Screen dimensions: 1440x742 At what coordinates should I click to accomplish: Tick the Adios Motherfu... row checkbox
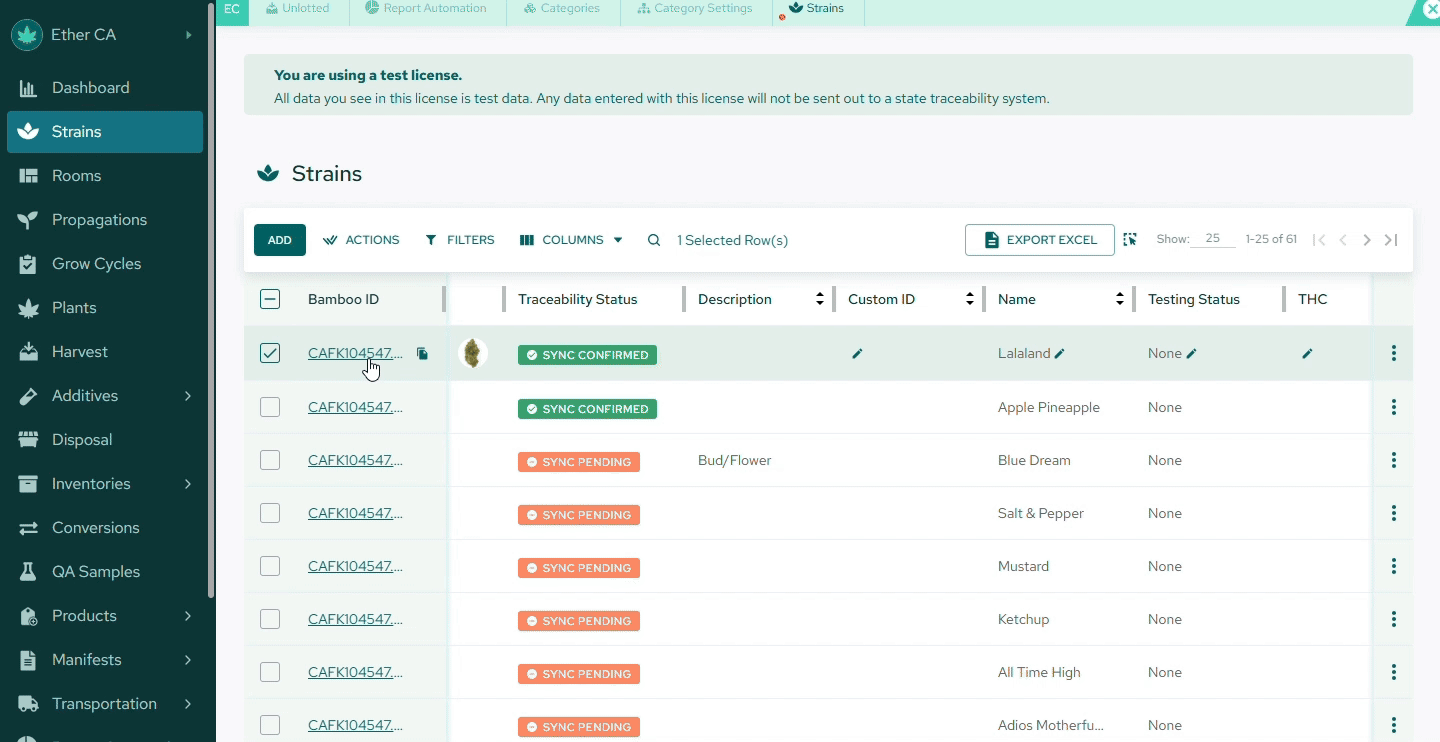tap(270, 725)
